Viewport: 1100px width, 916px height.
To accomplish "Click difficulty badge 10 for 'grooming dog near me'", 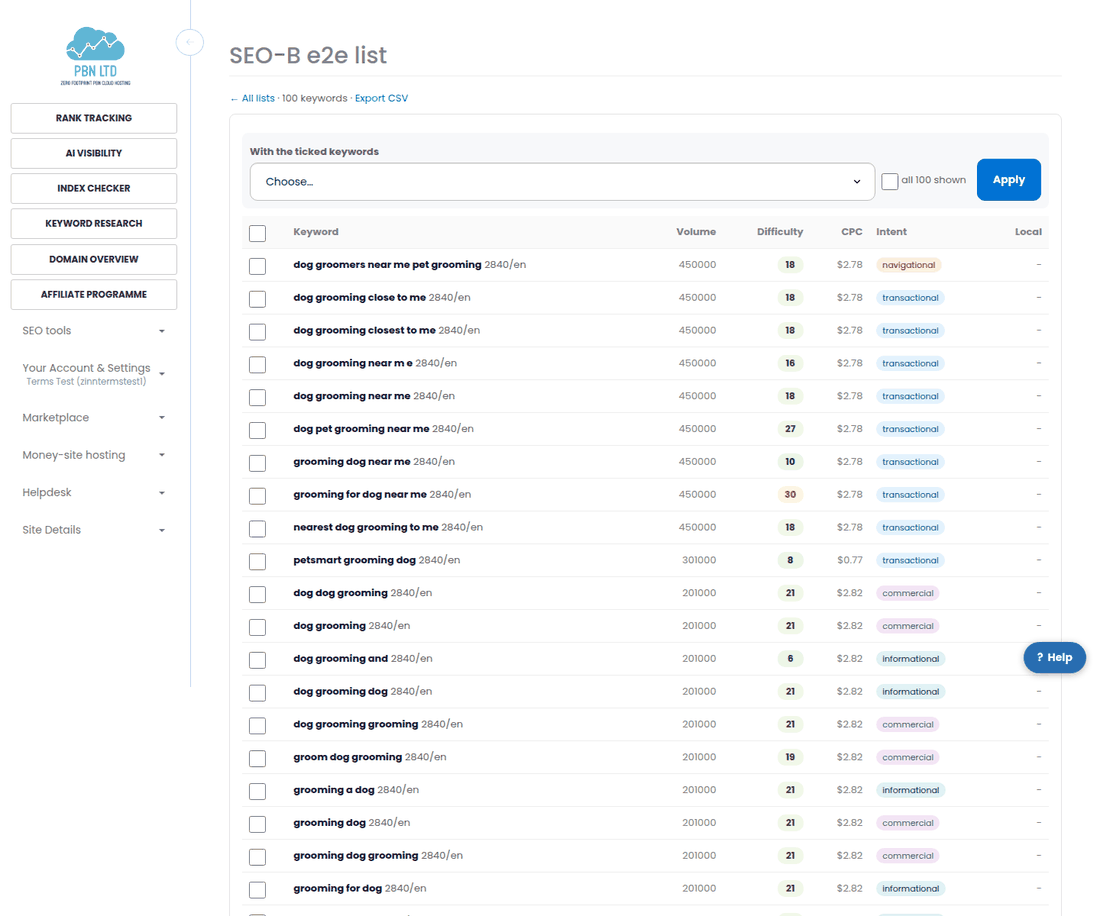I will click(790, 462).
